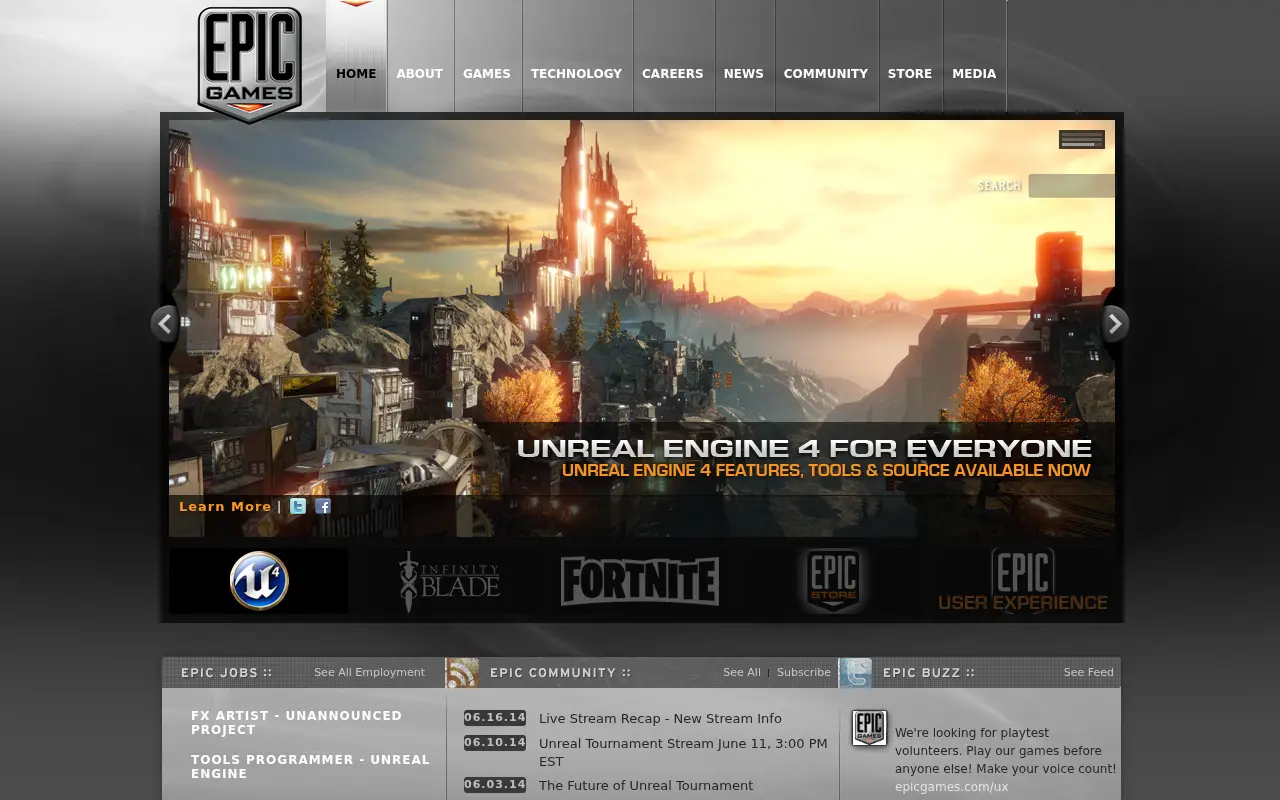Go to the News page
Screen dimensions: 1280x800
coord(744,74)
